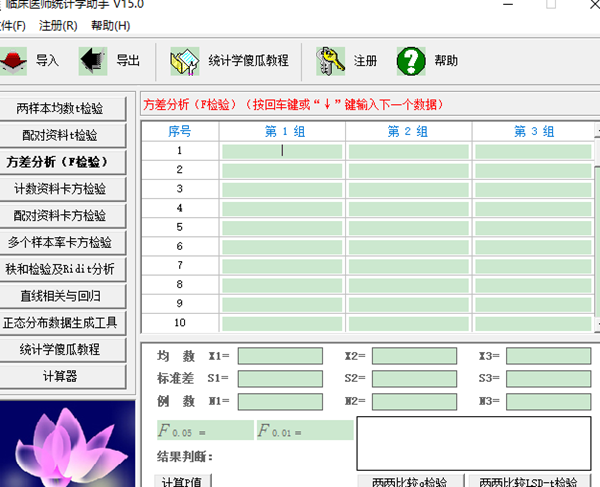Image resolution: width=600 pixels, height=487 pixels.
Task: Click row 8 cell of 第 1 组
Action: coord(282,285)
